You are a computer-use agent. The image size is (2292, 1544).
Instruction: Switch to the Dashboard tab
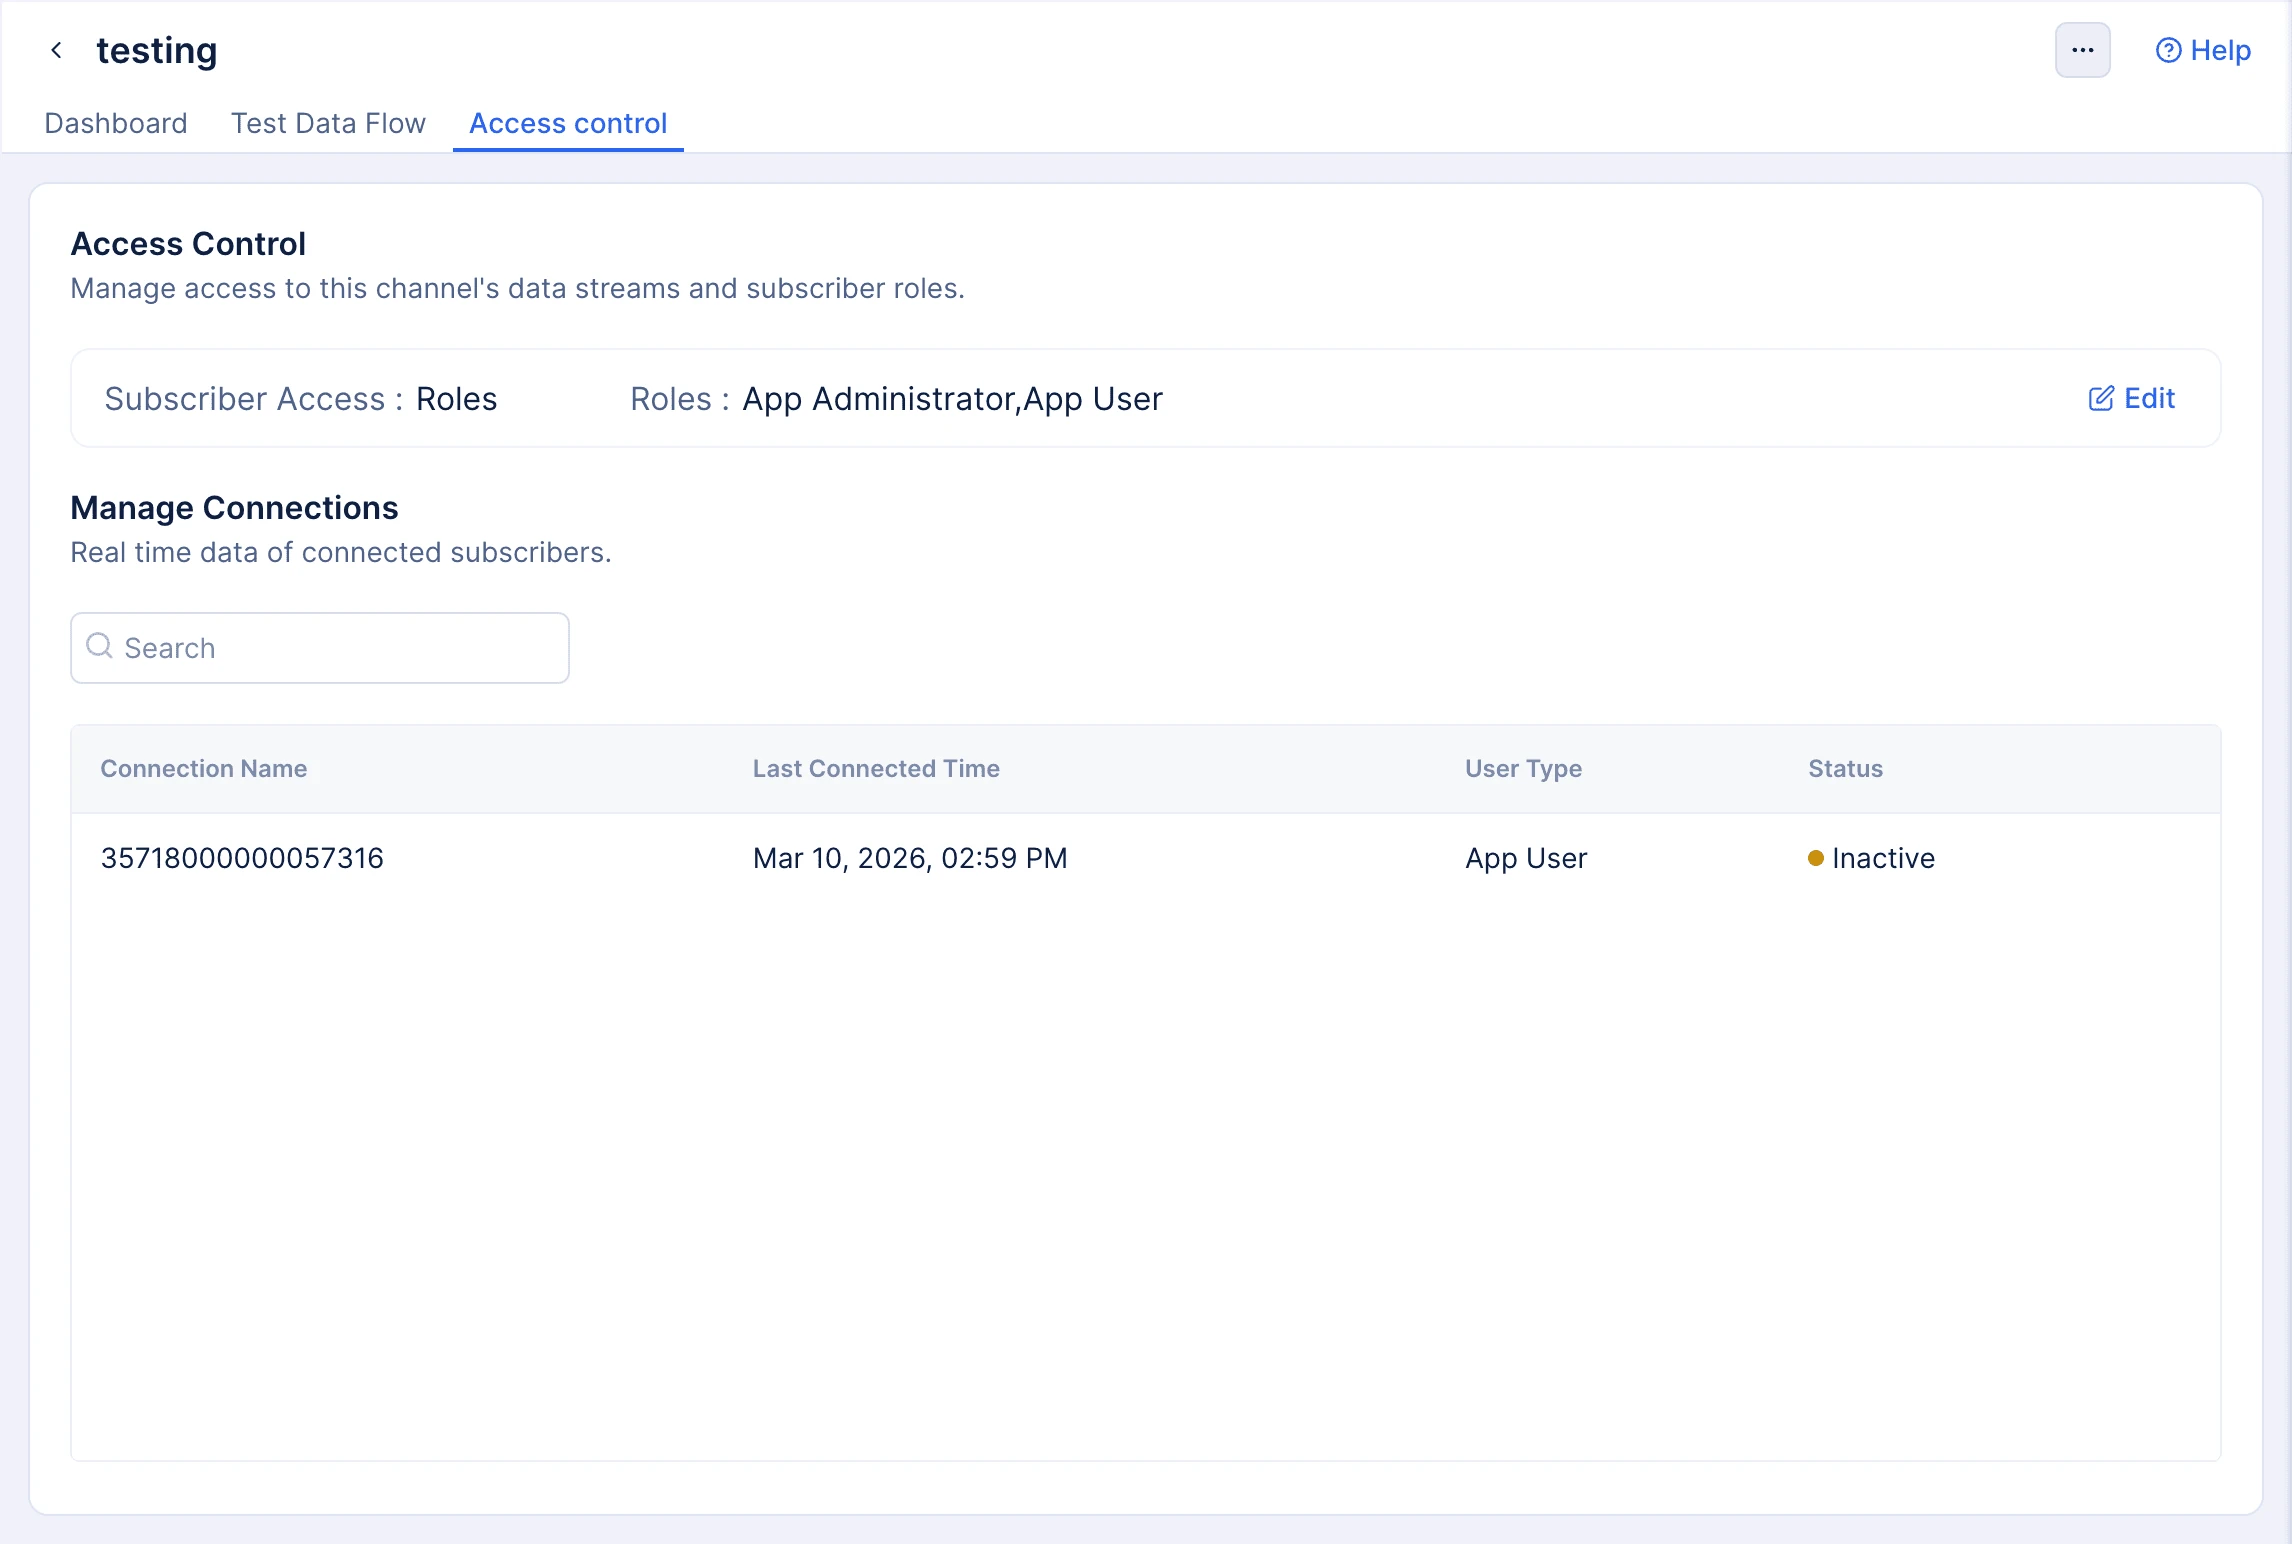[116, 123]
